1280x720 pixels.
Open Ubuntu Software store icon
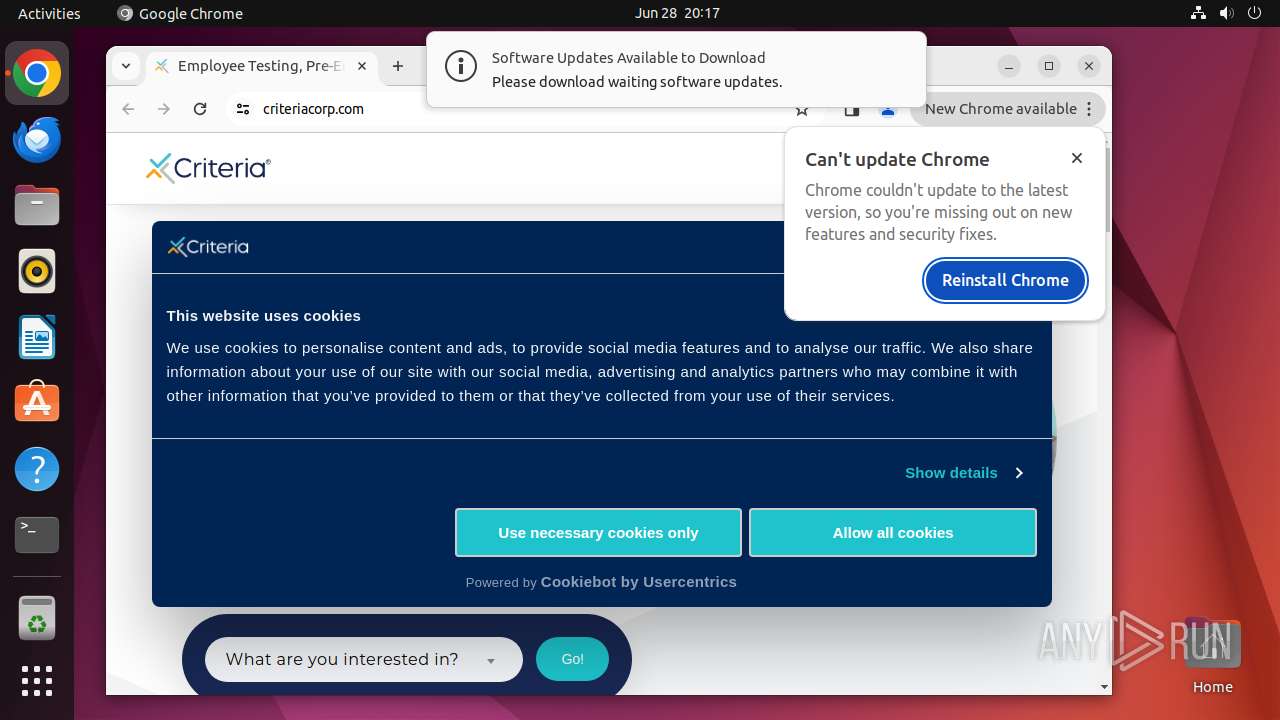37,402
